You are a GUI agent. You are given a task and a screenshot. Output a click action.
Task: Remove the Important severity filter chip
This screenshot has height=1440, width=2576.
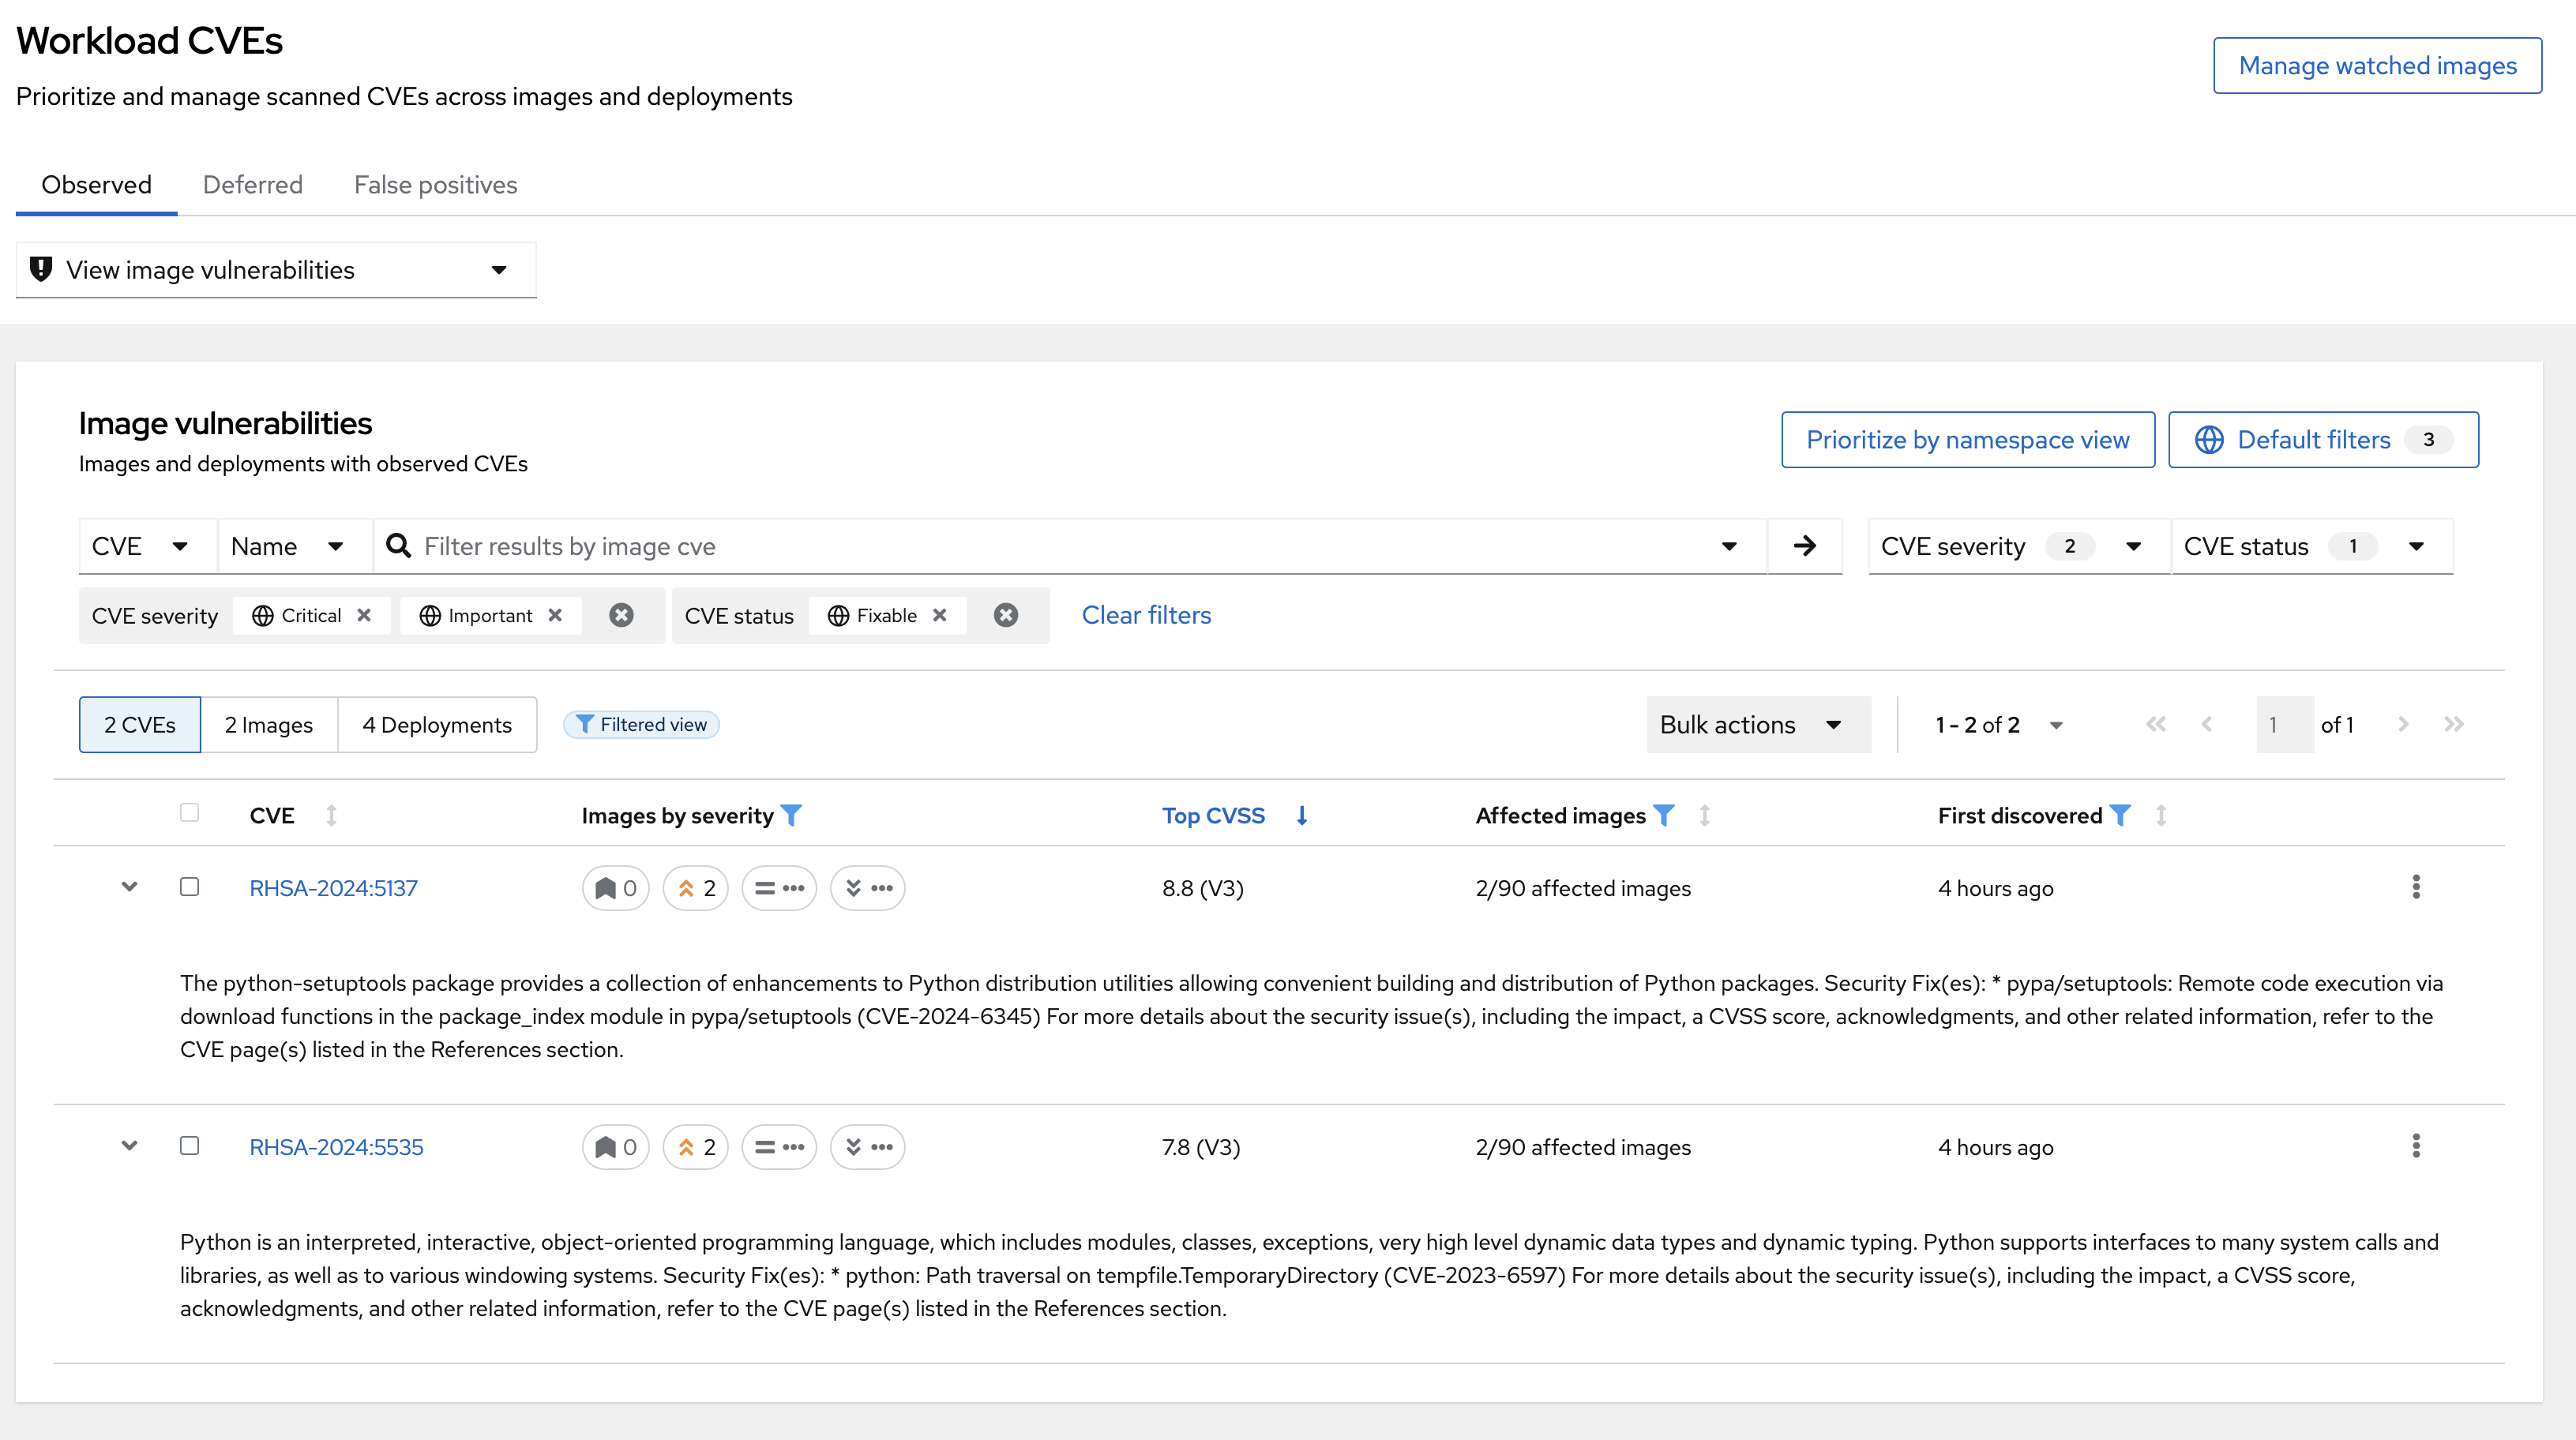[x=555, y=615]
